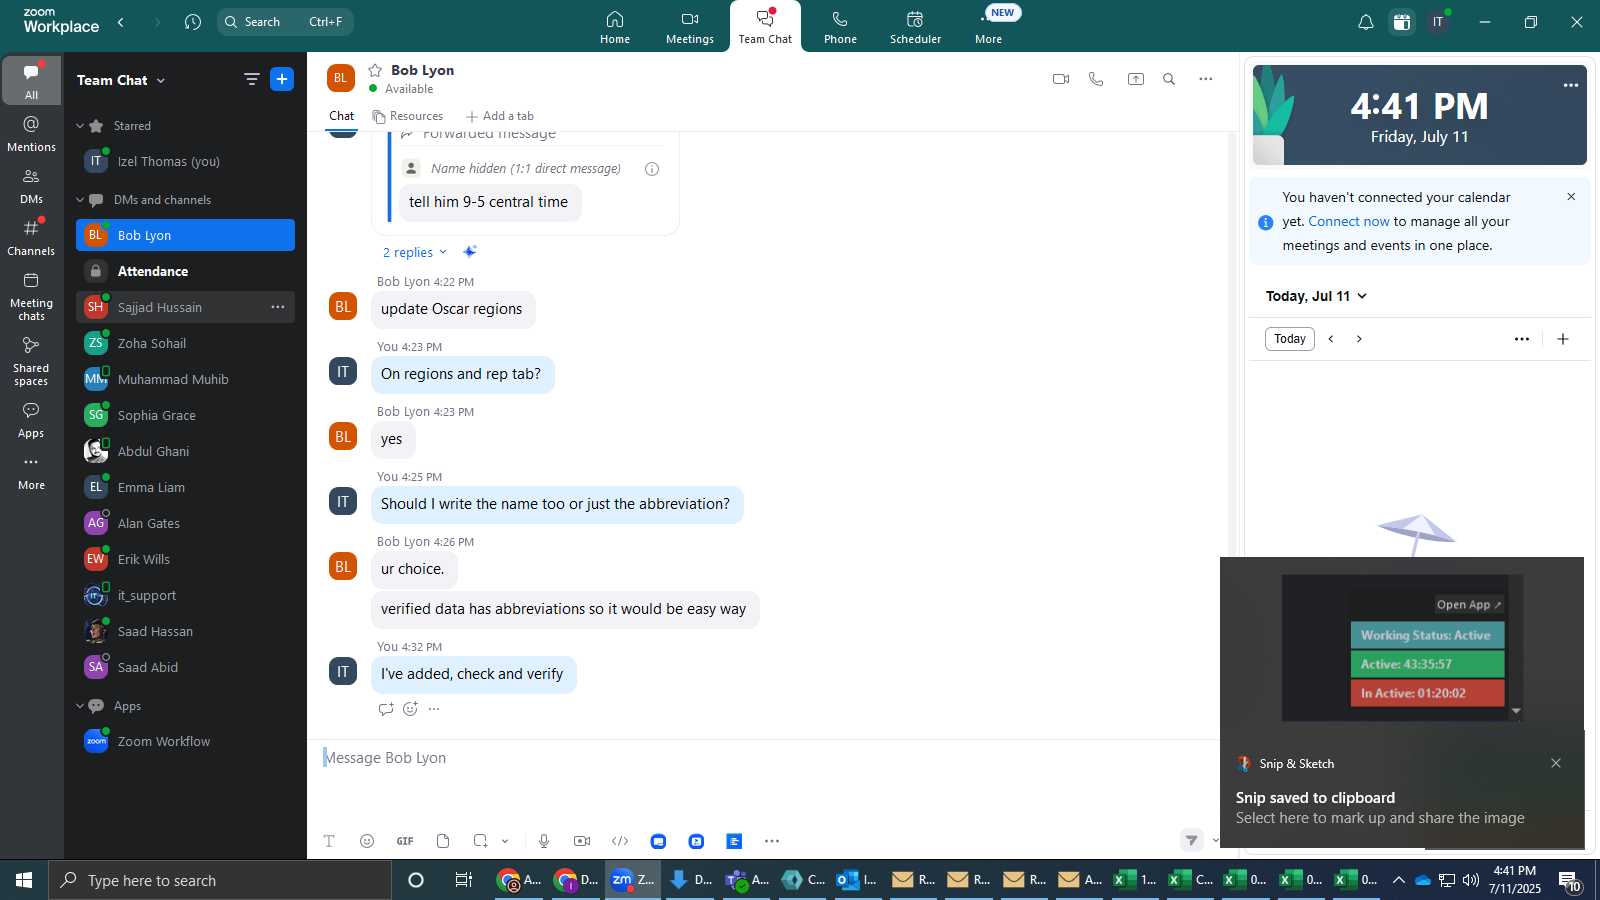Click Add a tab
This screenshot has width=1600, height=900.
coord(500,116)
